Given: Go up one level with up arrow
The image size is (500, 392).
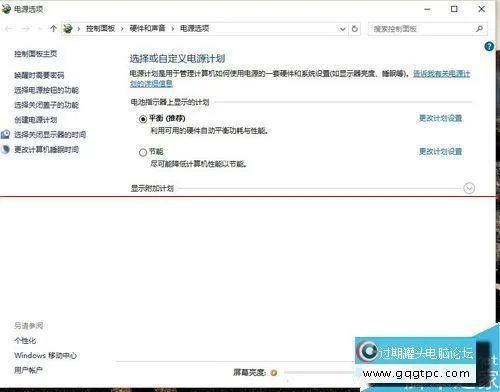Looking at the screenshot, I should click(53, 29).
